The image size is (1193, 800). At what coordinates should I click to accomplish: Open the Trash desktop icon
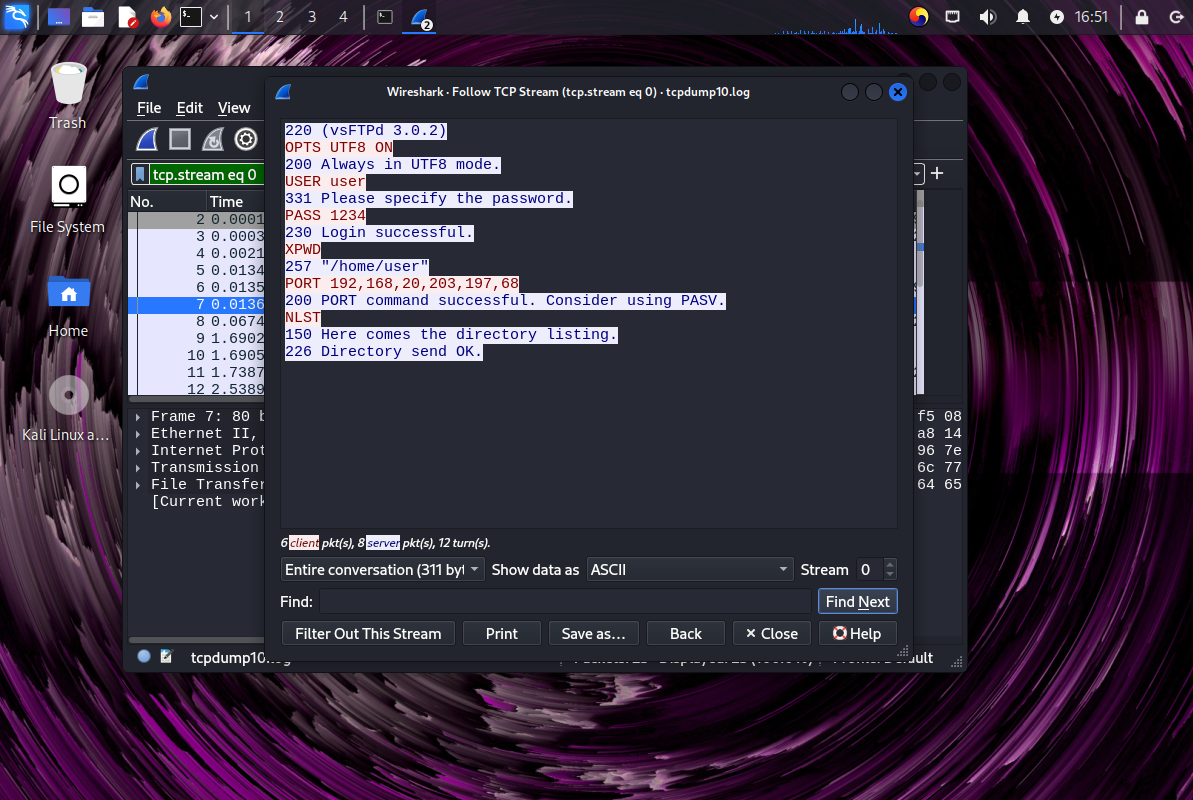click(68, 95)
